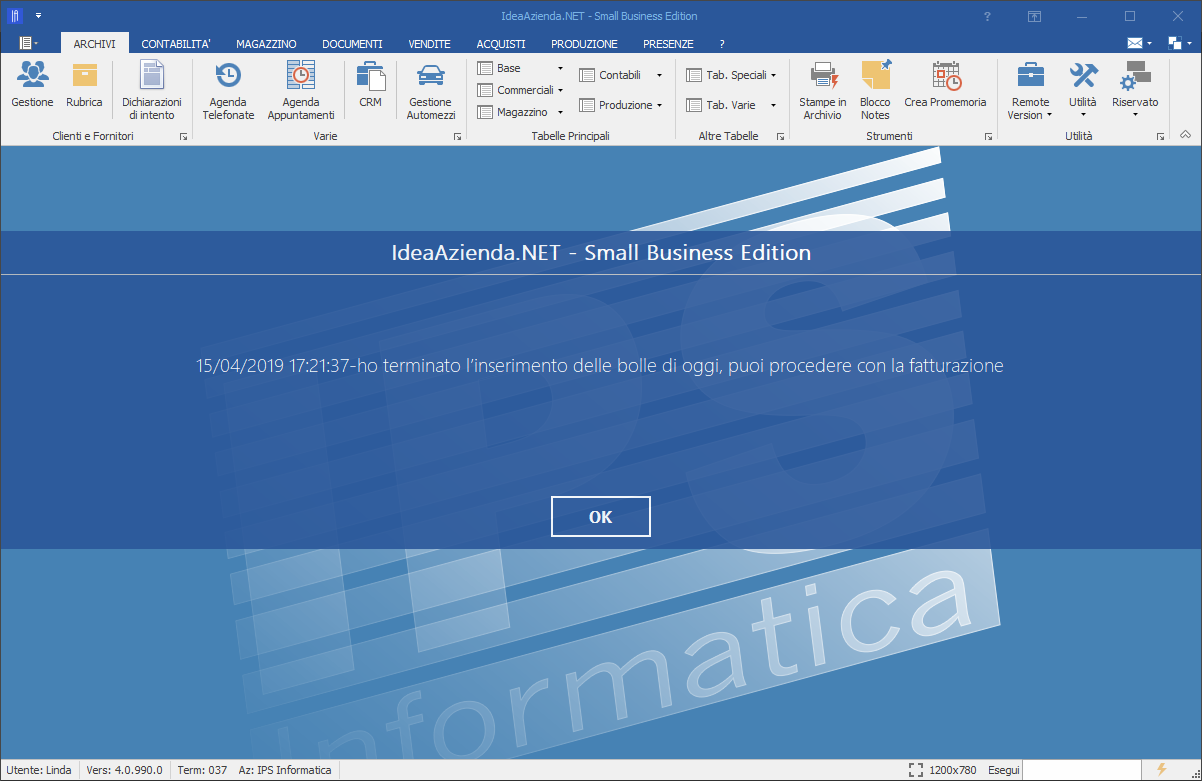Open Clienti e Fornitori group dialog launcher
Viewport: 1202px width, 781px height.
pos(184,136)
